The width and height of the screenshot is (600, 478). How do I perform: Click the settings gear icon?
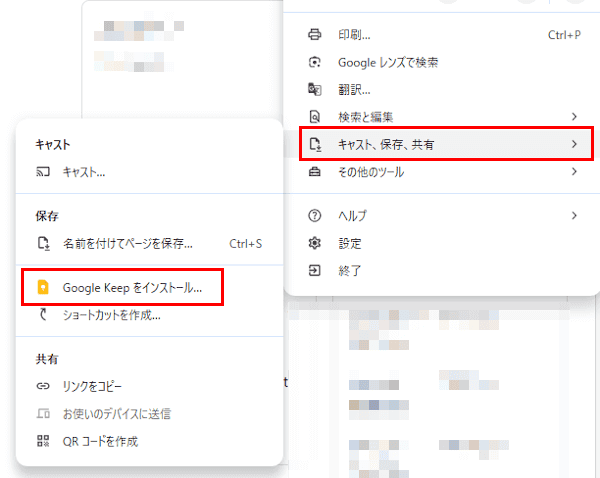315,243
